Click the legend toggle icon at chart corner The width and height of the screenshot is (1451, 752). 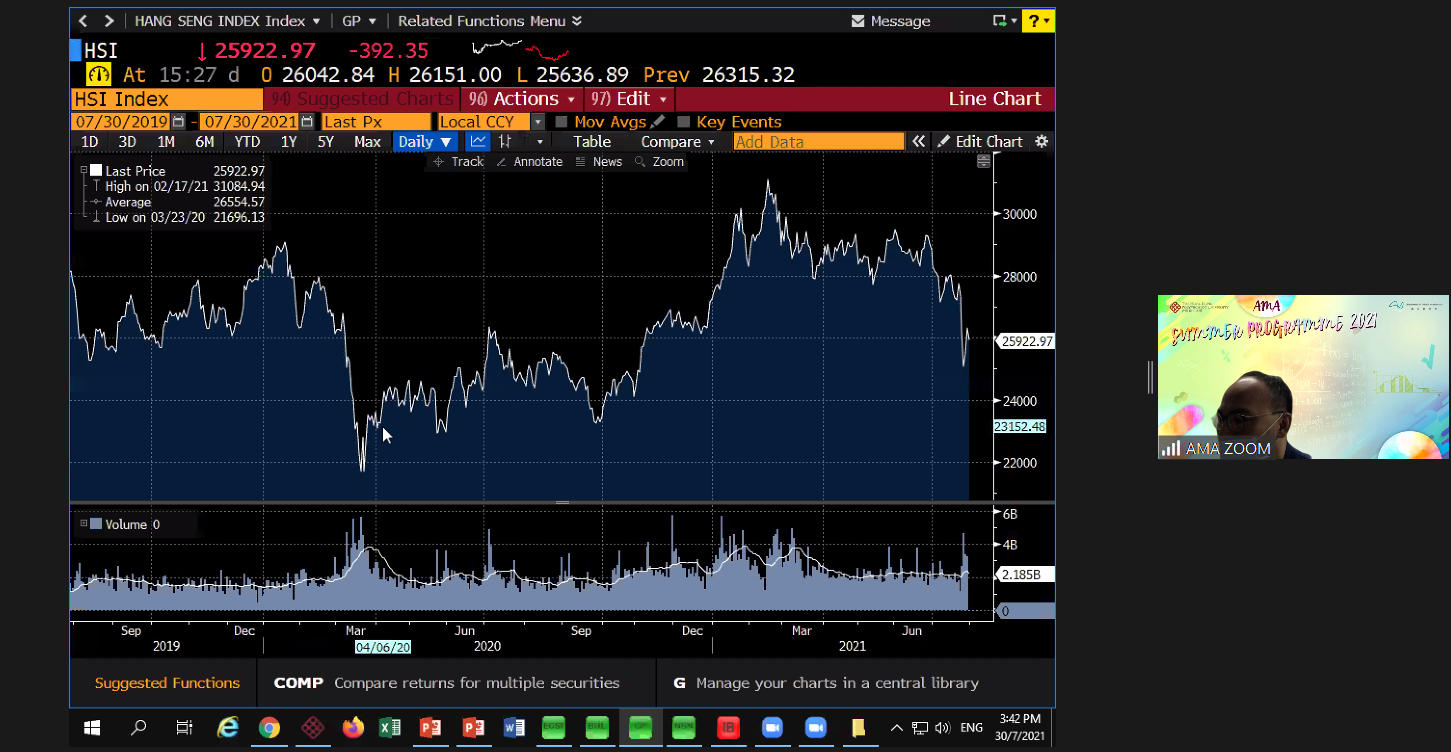(x=983, y=162)
